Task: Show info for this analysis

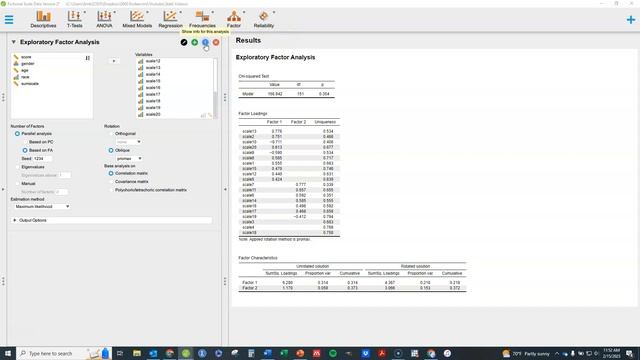Action: pos(205,42)
